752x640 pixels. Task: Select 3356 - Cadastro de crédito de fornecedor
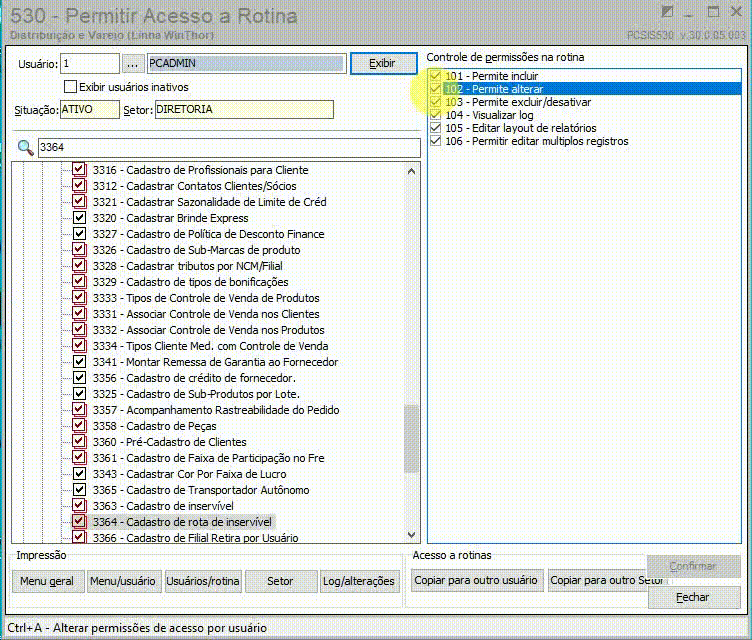pos(194,378)
